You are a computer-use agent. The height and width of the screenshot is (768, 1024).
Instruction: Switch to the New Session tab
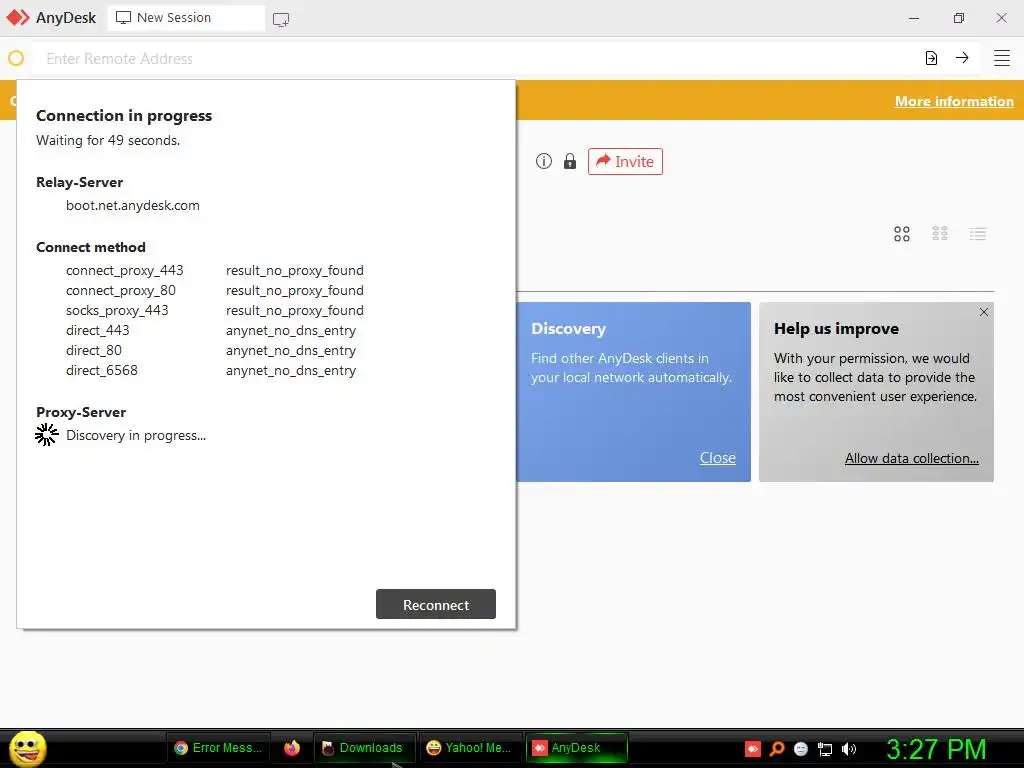tap(186, 18)
